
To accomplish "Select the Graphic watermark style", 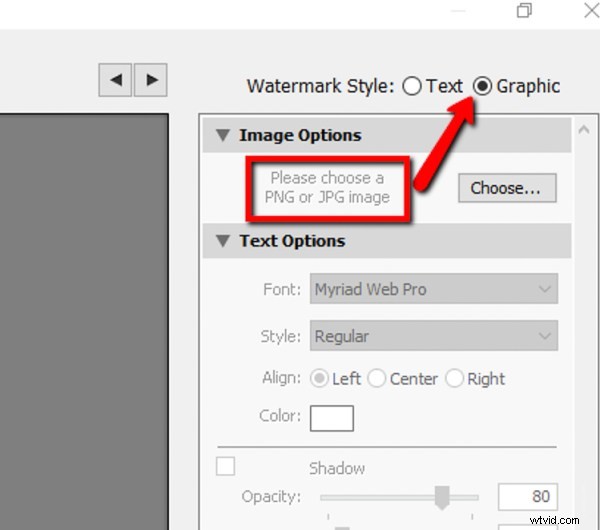I will [482, 86].
